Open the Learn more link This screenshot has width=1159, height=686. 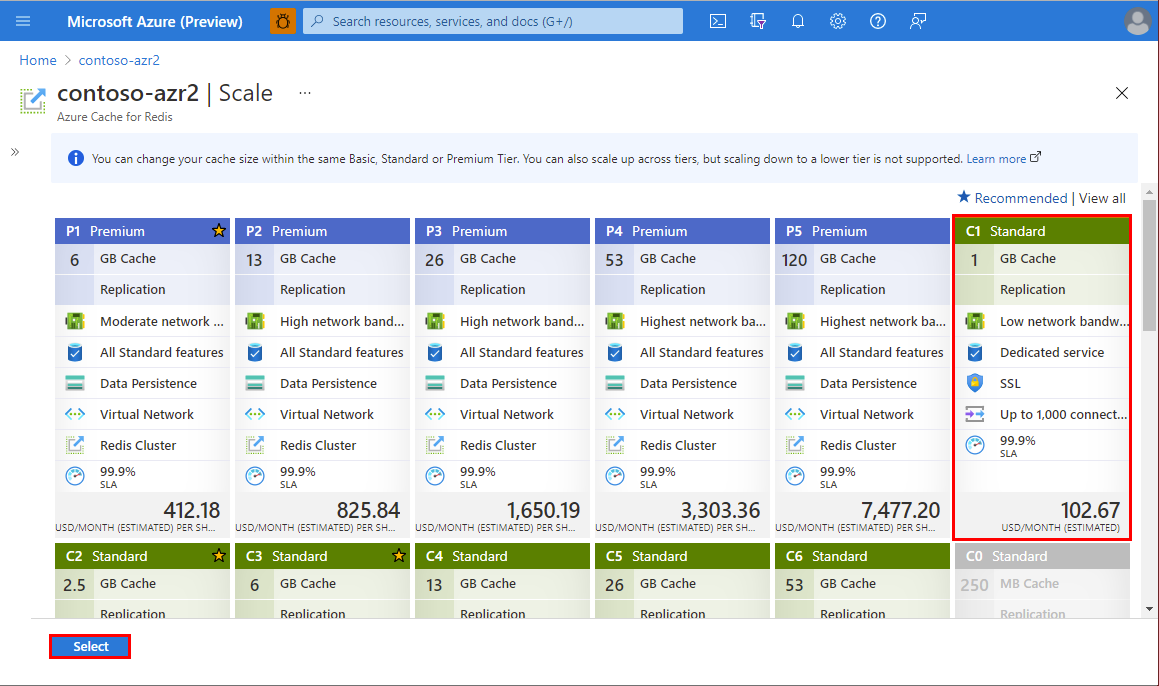[x=997, y=158]
